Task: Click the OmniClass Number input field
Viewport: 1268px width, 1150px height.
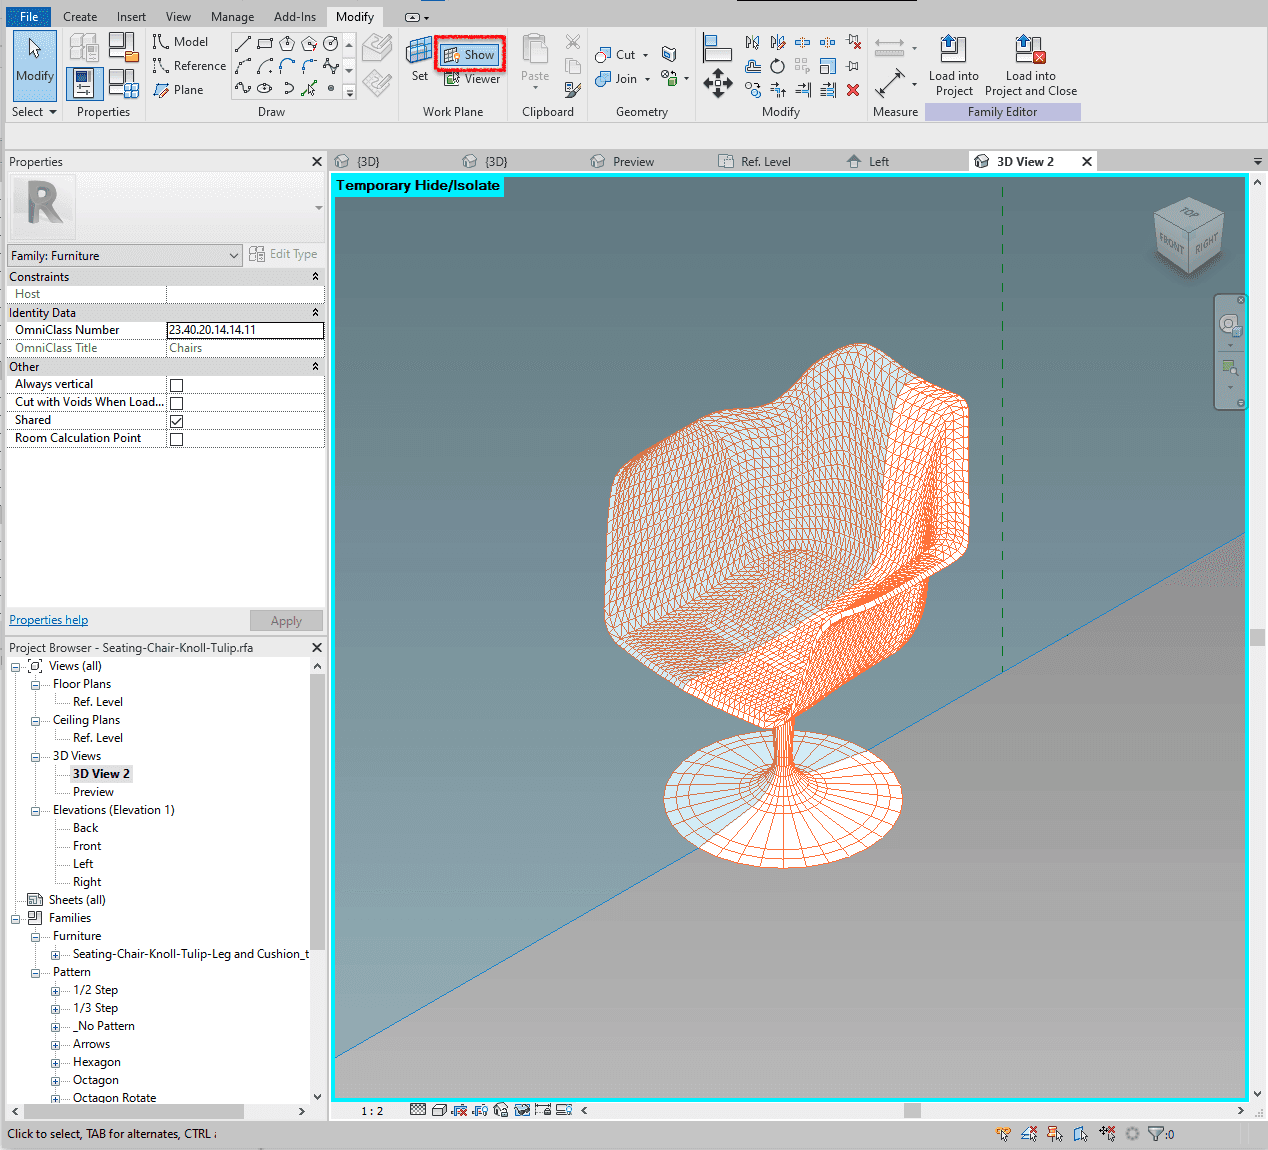Action: (245, 330)
